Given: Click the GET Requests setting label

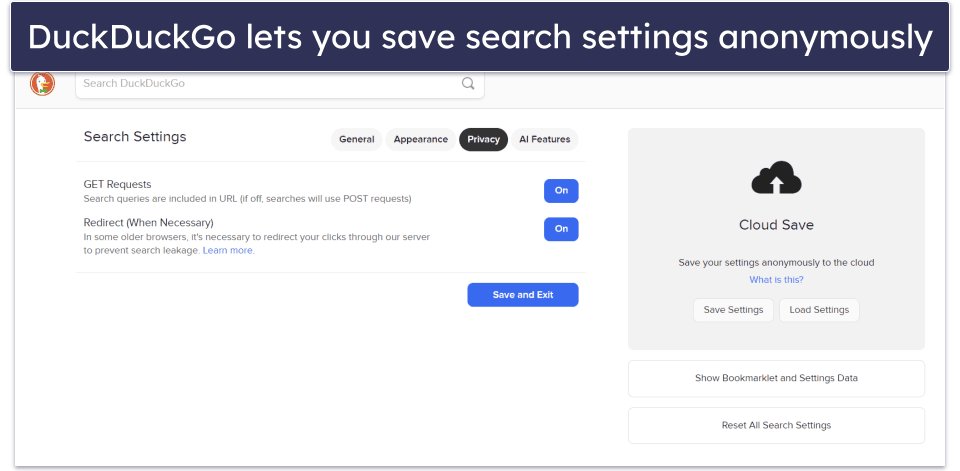Looking at the screenshot, I should (118, 184).
